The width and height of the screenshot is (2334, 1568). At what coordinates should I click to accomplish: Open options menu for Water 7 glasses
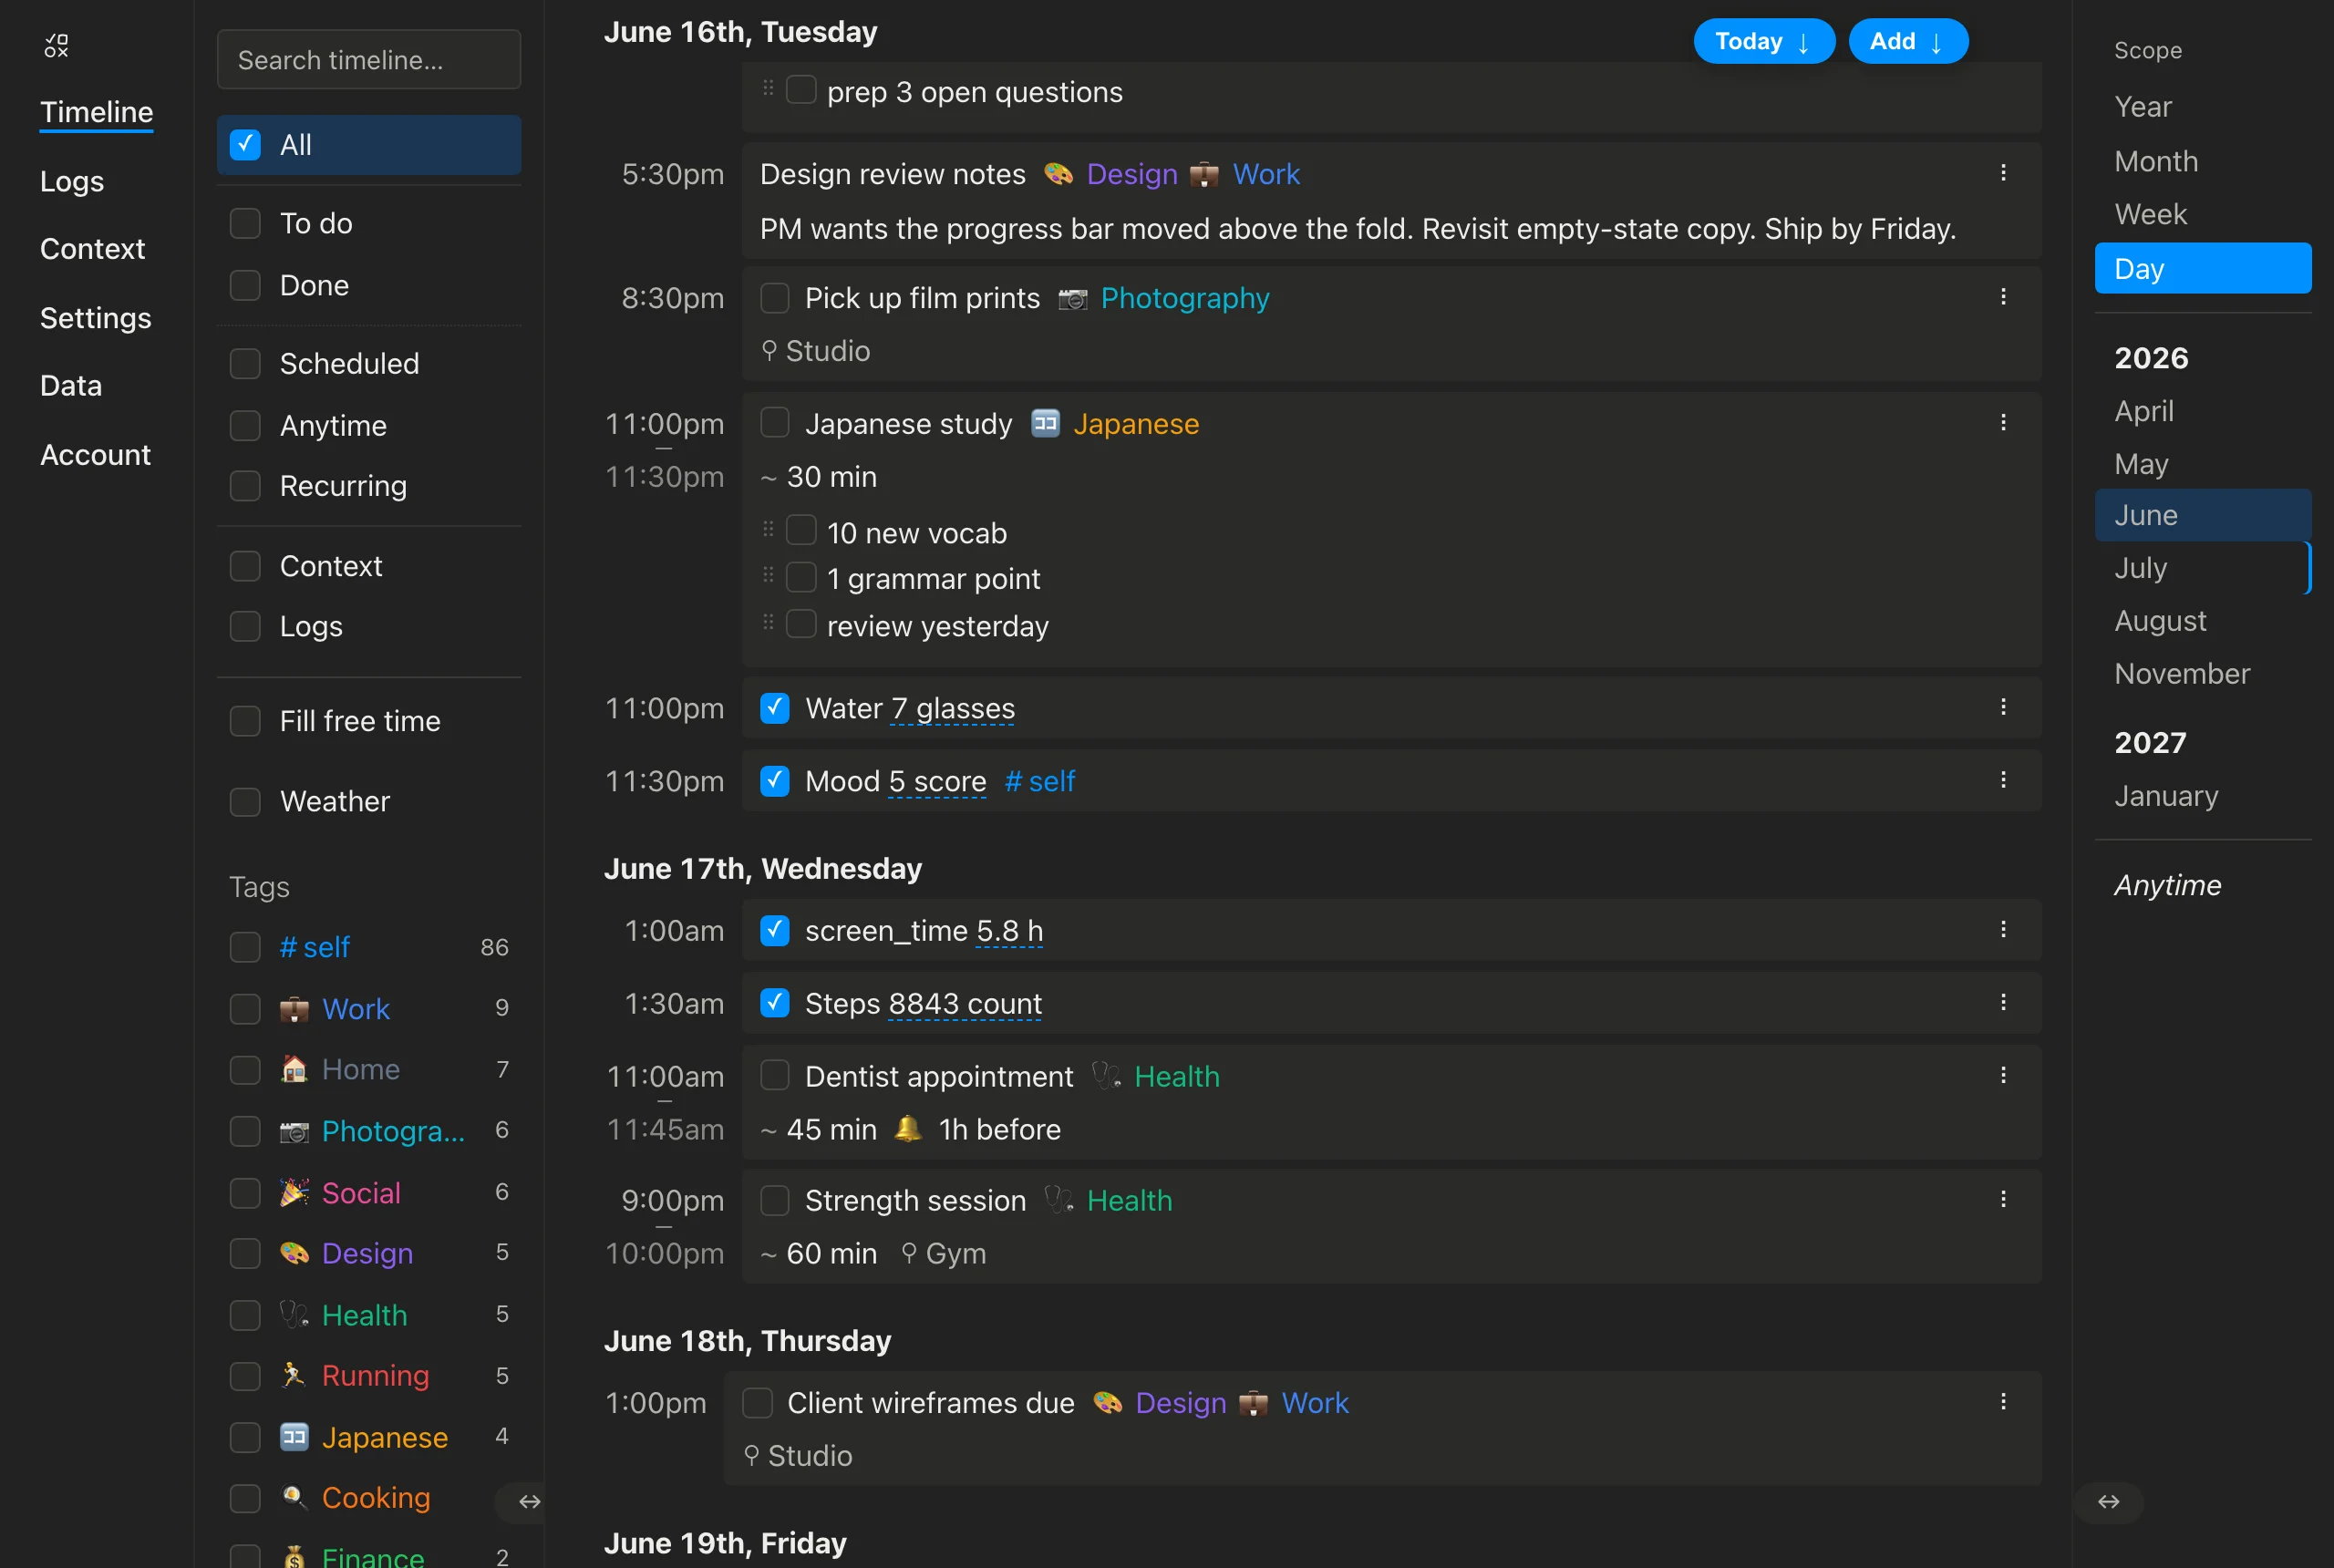[x=2003, y=707]
